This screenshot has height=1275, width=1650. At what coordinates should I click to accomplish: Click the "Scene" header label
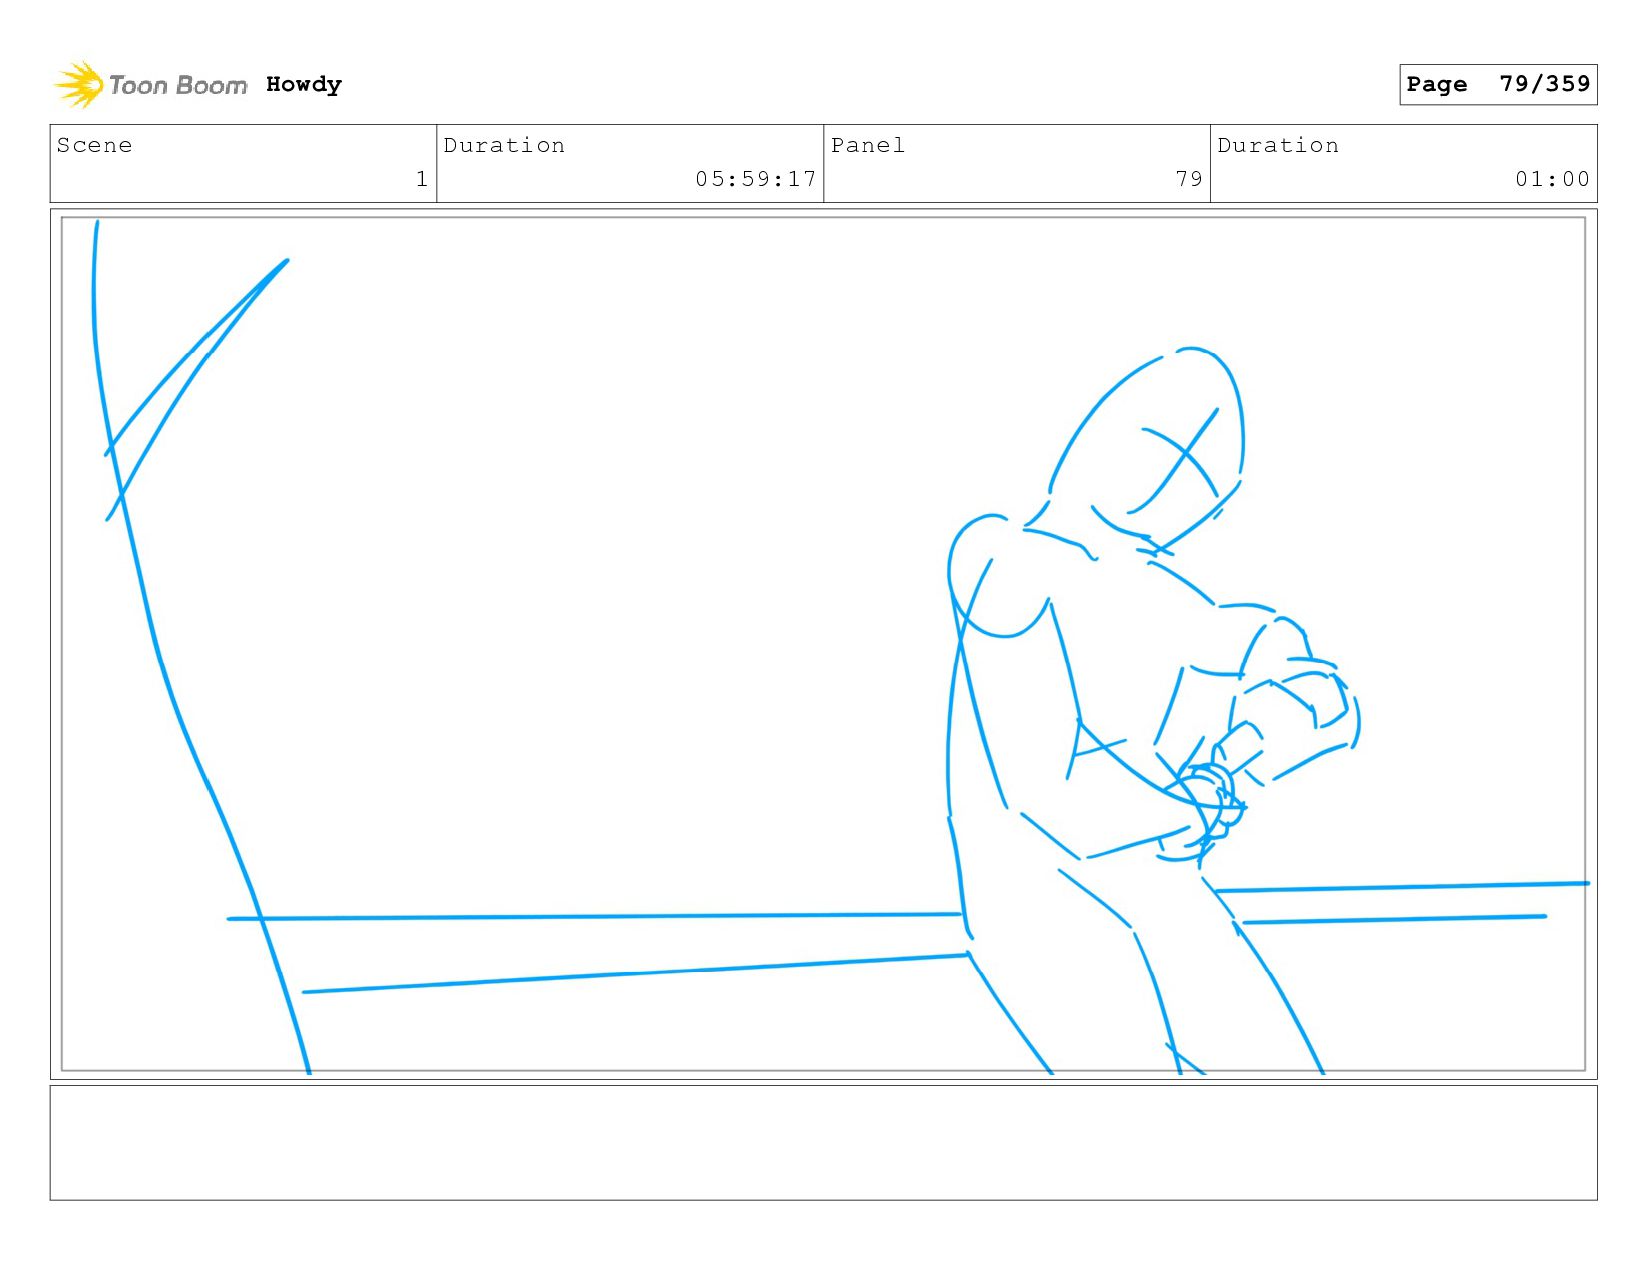click(94, 145)
